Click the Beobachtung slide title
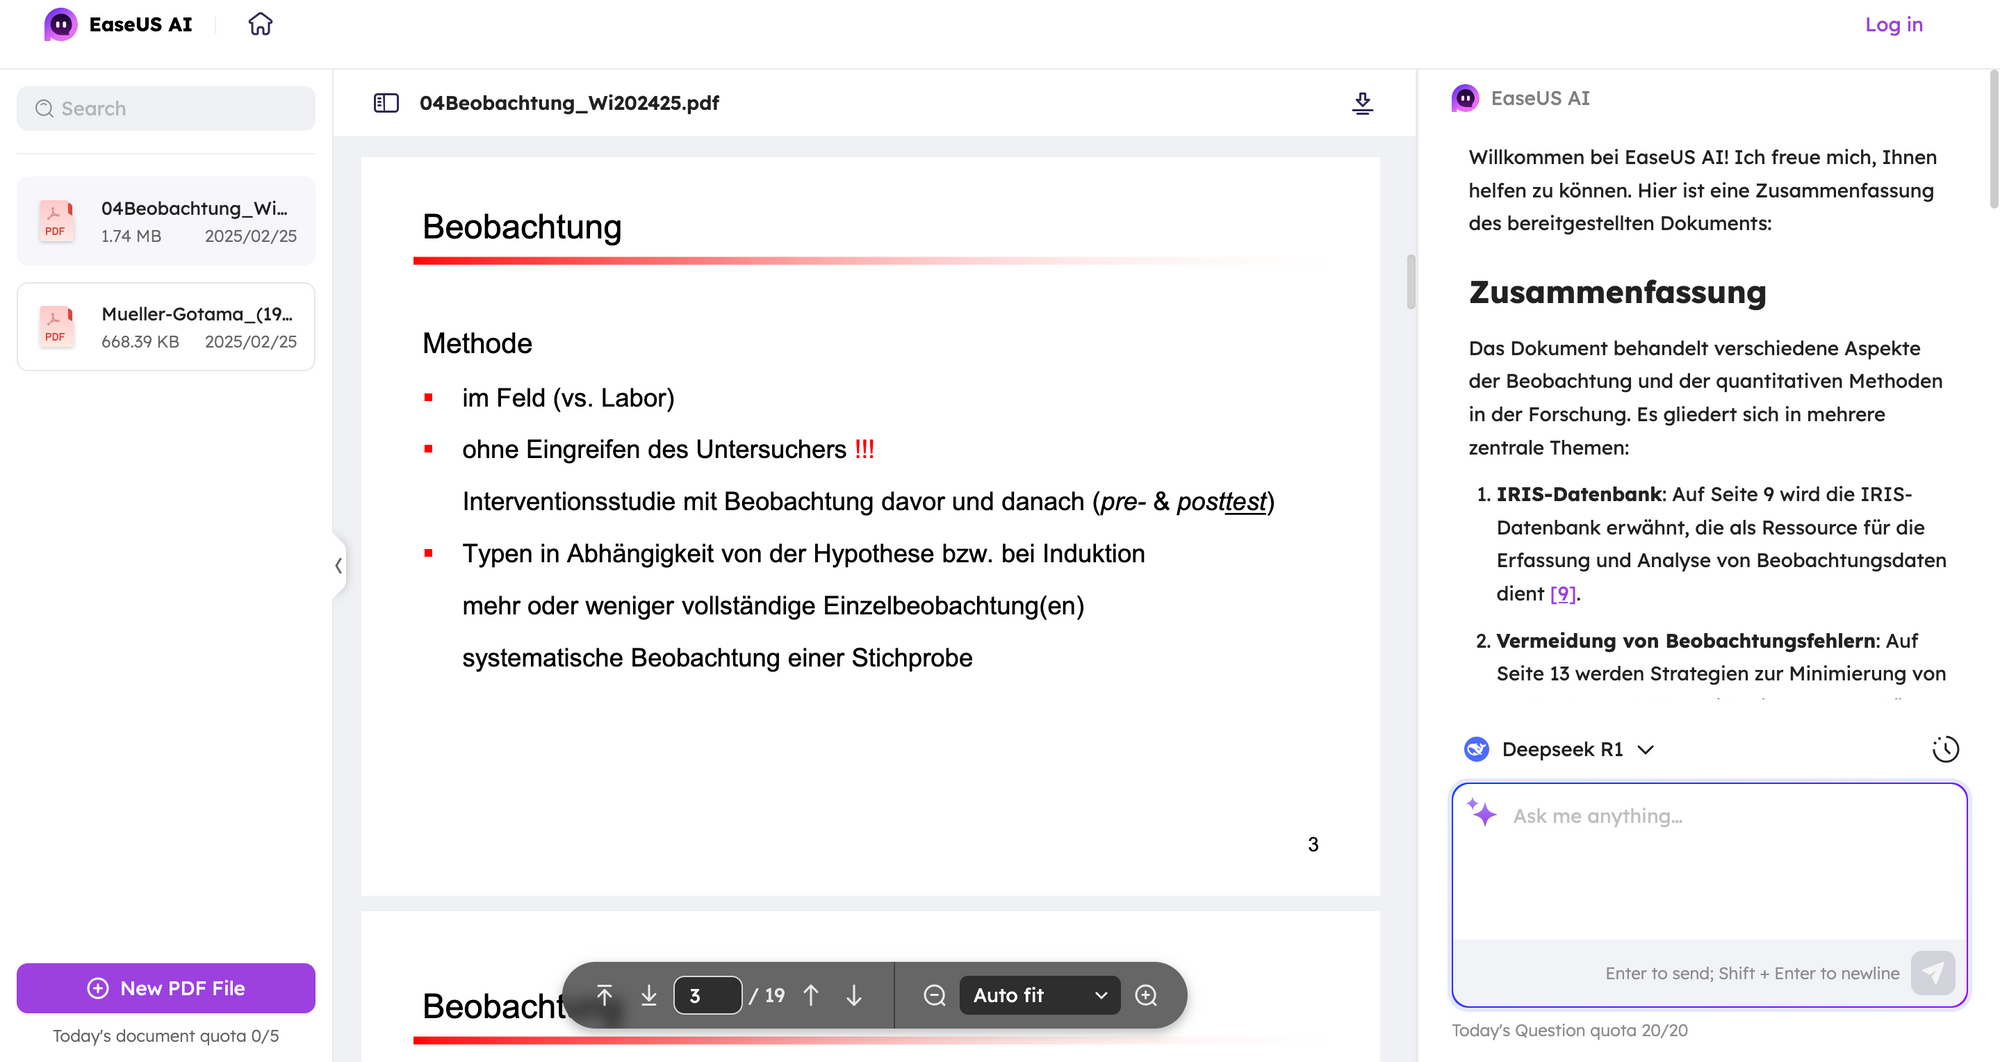Viewport: 2000px width, 1062px height. [522, 227]
